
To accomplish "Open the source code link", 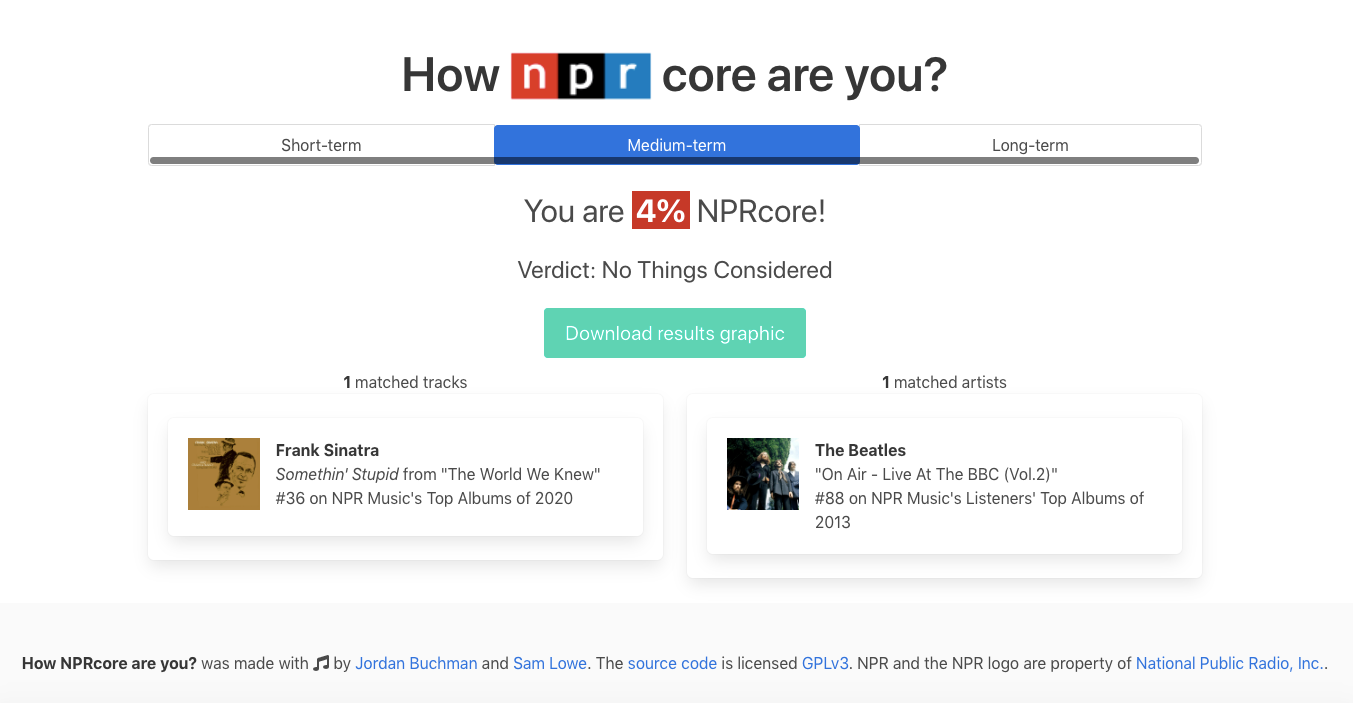I will [x=672, y=663].
